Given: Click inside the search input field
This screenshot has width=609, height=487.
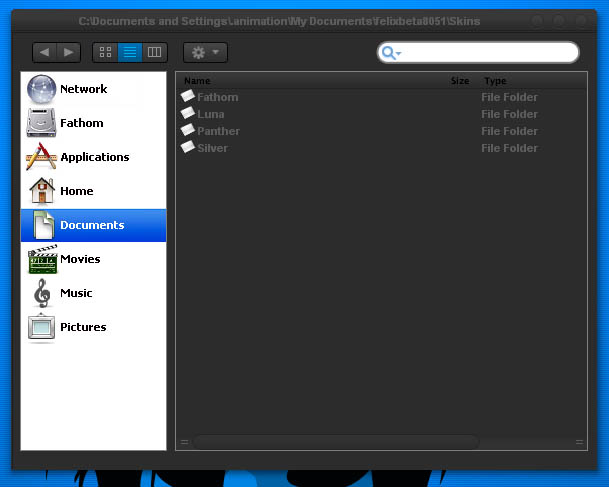Looking at the screenshot, I should [489, 52].
